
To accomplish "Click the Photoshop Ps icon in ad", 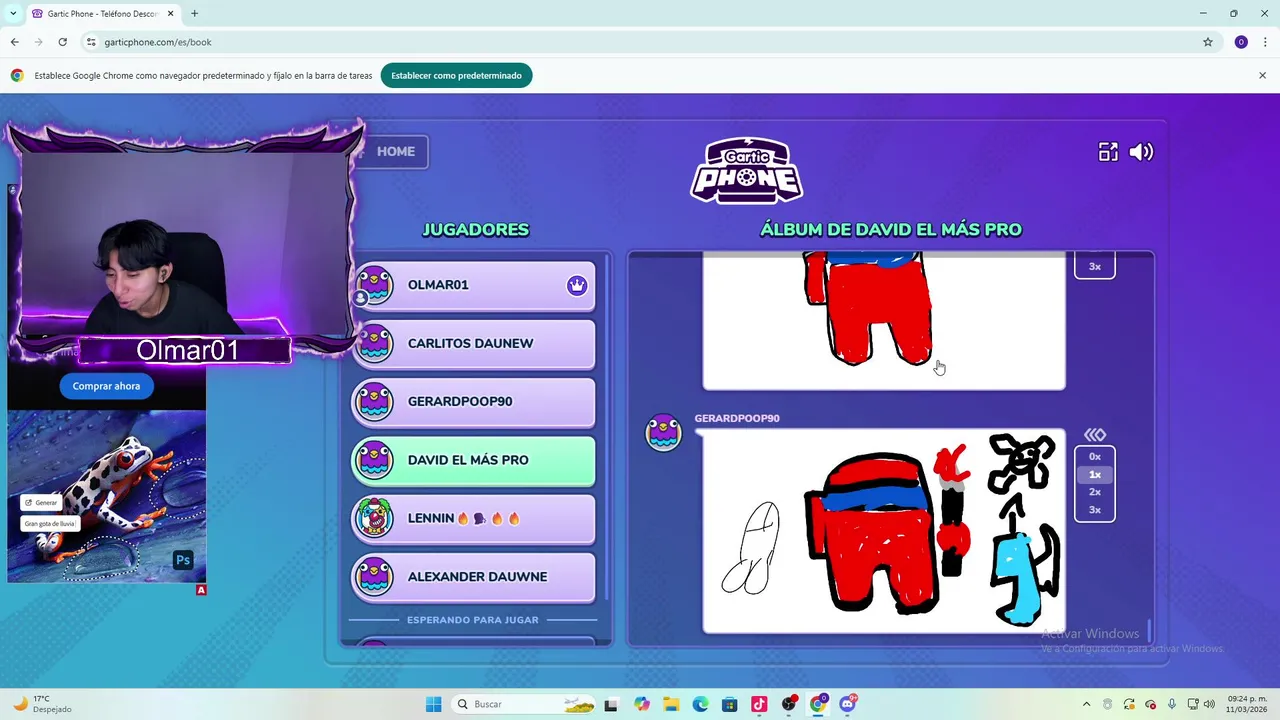I will click(183, 560).
